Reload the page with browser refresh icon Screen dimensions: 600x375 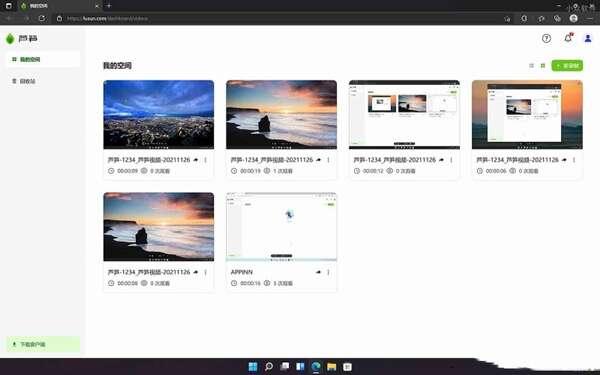click(x=42, y=18)
